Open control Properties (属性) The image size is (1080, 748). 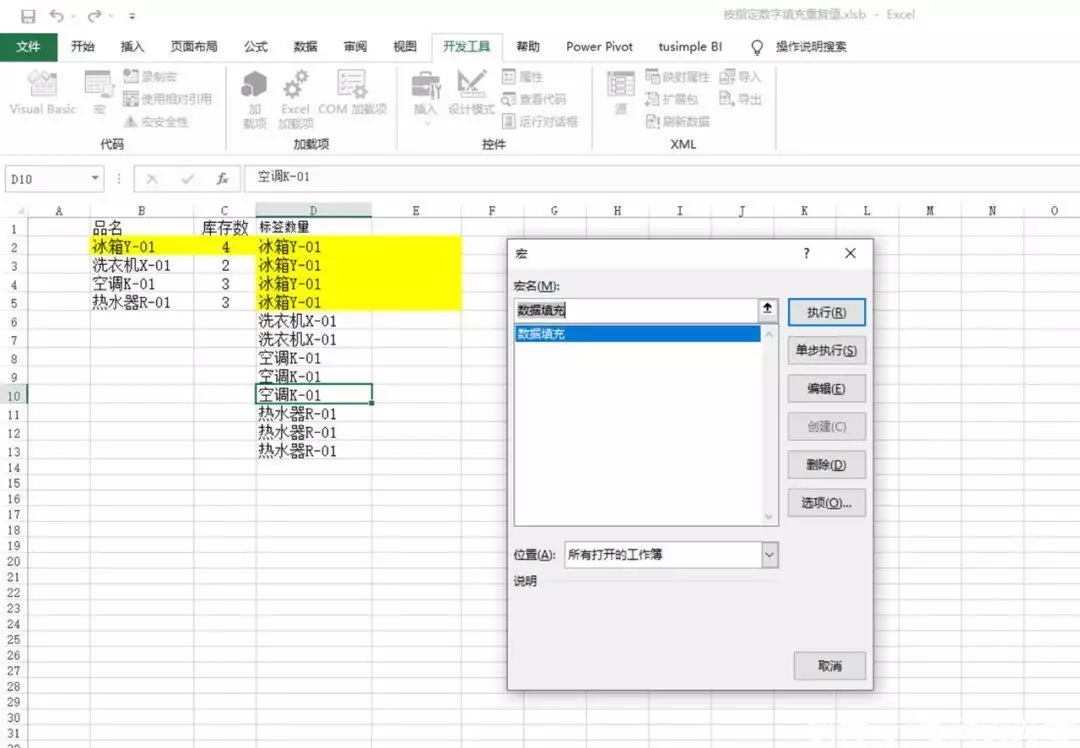(523, 76)
